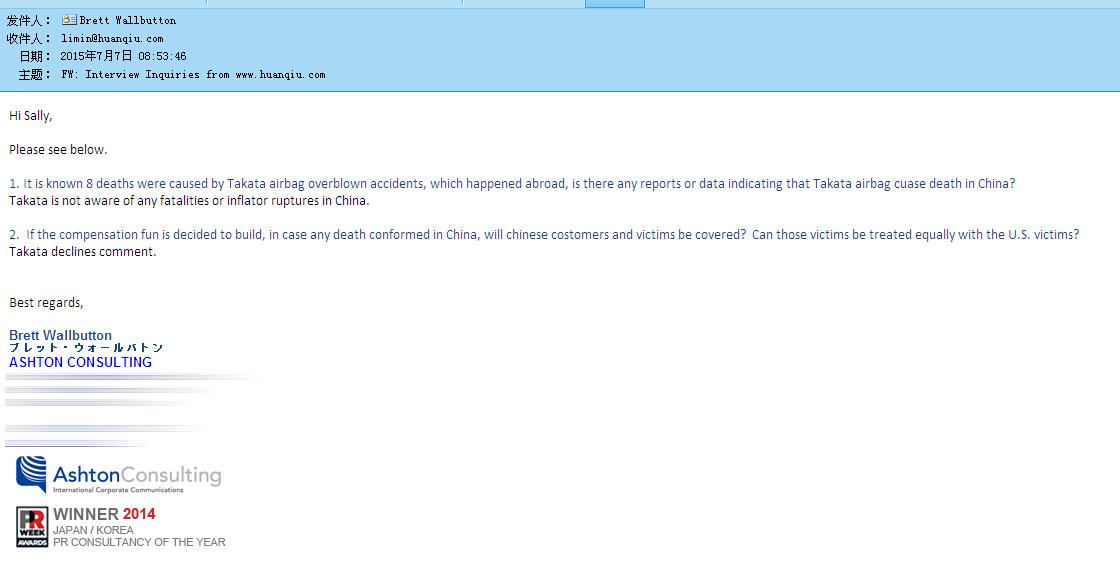Click the 收件人 recipient label
This screenshot has width=1120, height=563.
coord(28,38)
